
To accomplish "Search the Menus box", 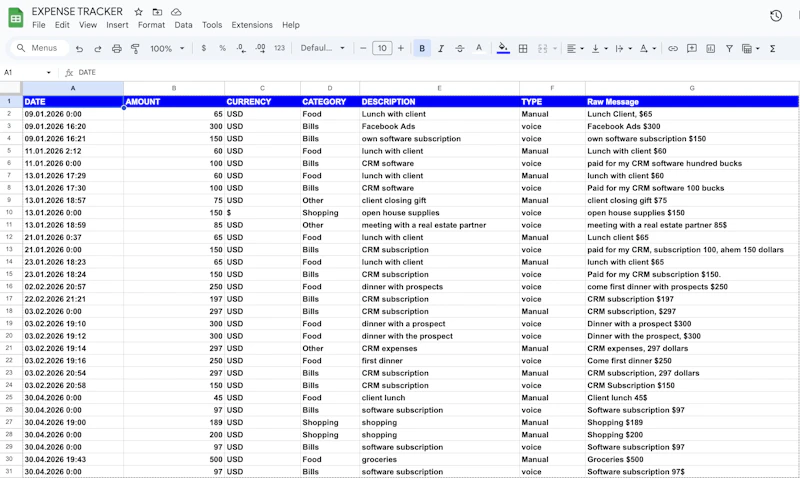I will point(40,48).
